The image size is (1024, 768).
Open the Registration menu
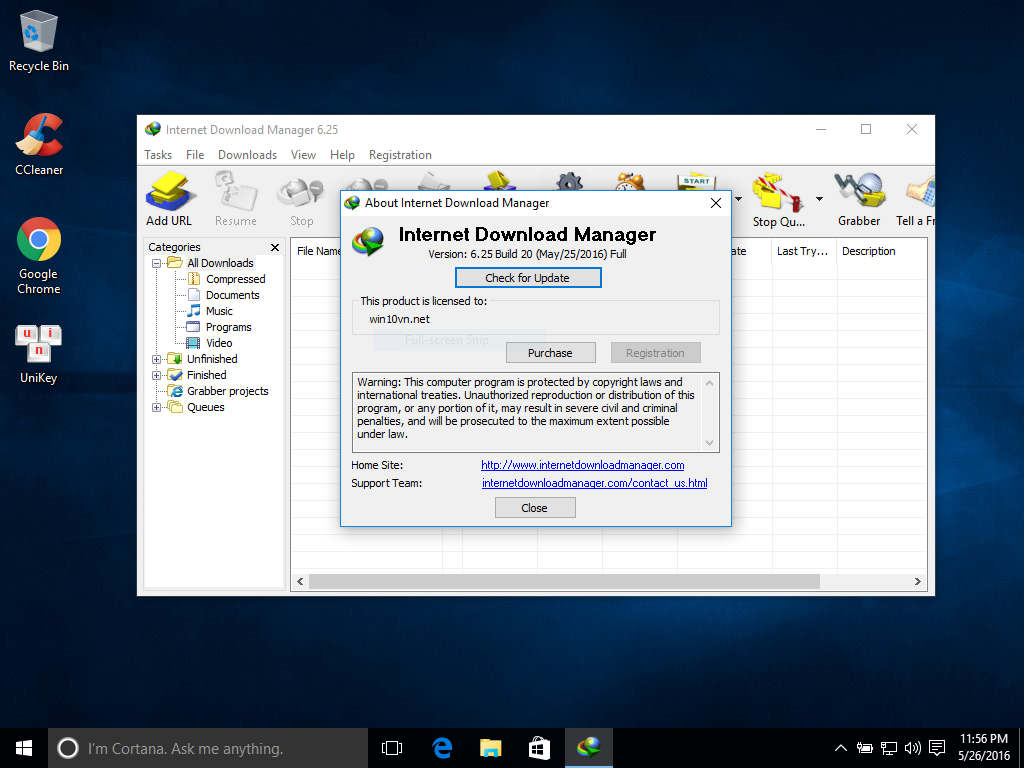click(400, 155)
